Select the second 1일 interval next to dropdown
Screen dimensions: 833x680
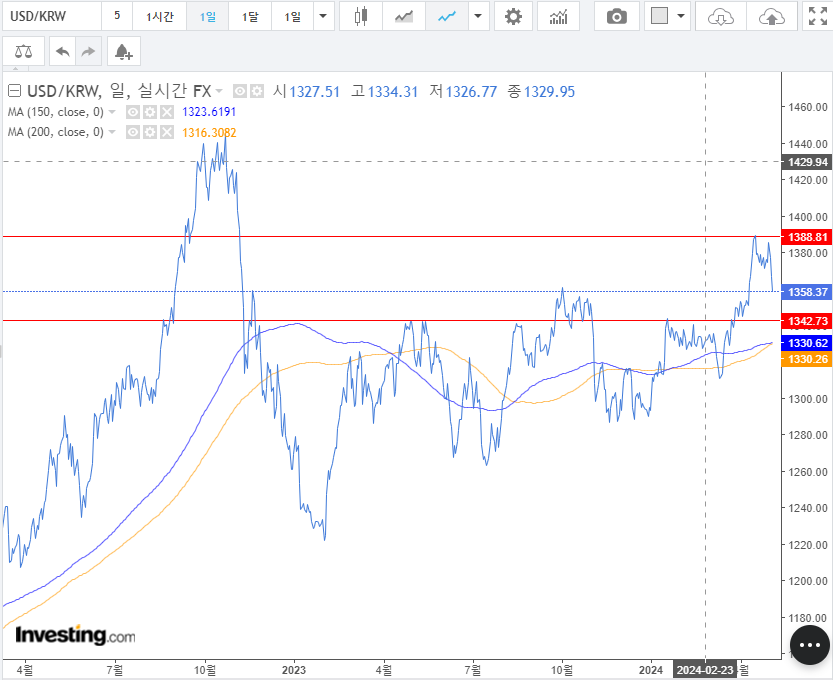(292, 16)
